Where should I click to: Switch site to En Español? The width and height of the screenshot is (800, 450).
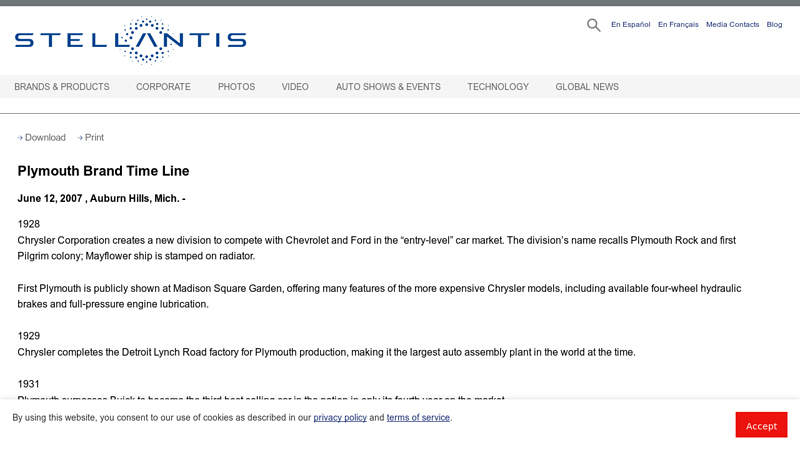pyautogui.click(x=631, y=24)
